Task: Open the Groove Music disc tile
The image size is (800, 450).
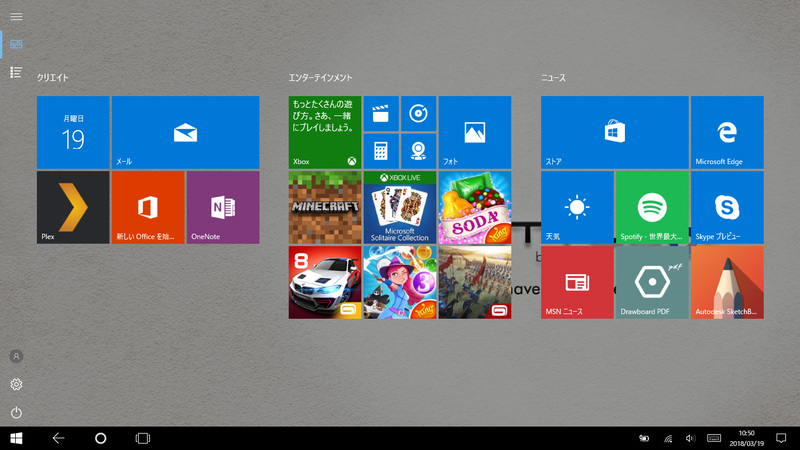Action: [418, 114]
